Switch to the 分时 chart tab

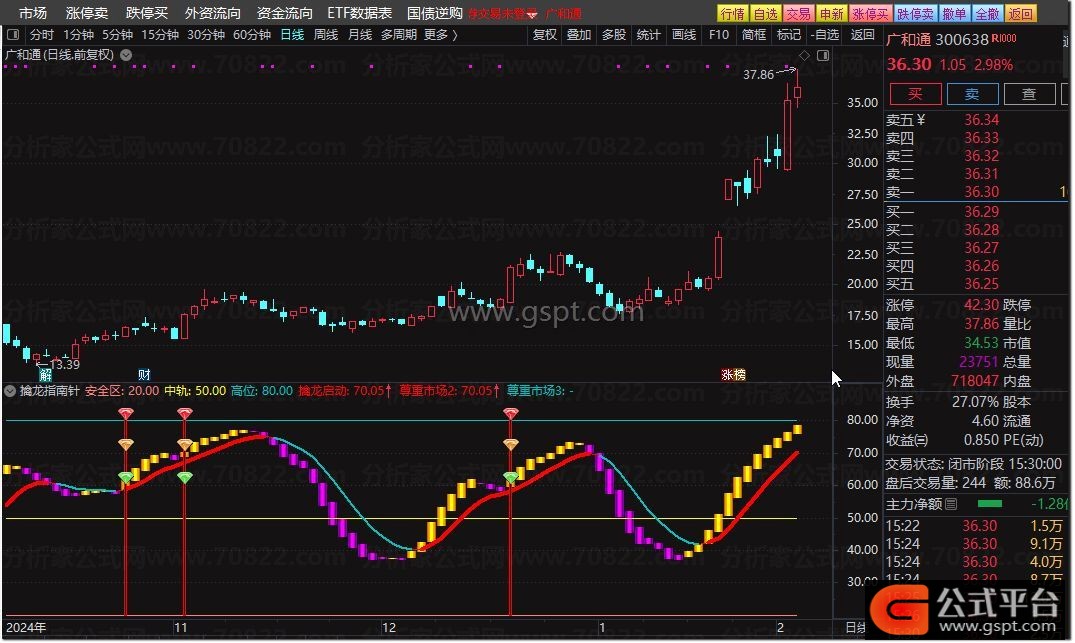[x=42, y=34]
